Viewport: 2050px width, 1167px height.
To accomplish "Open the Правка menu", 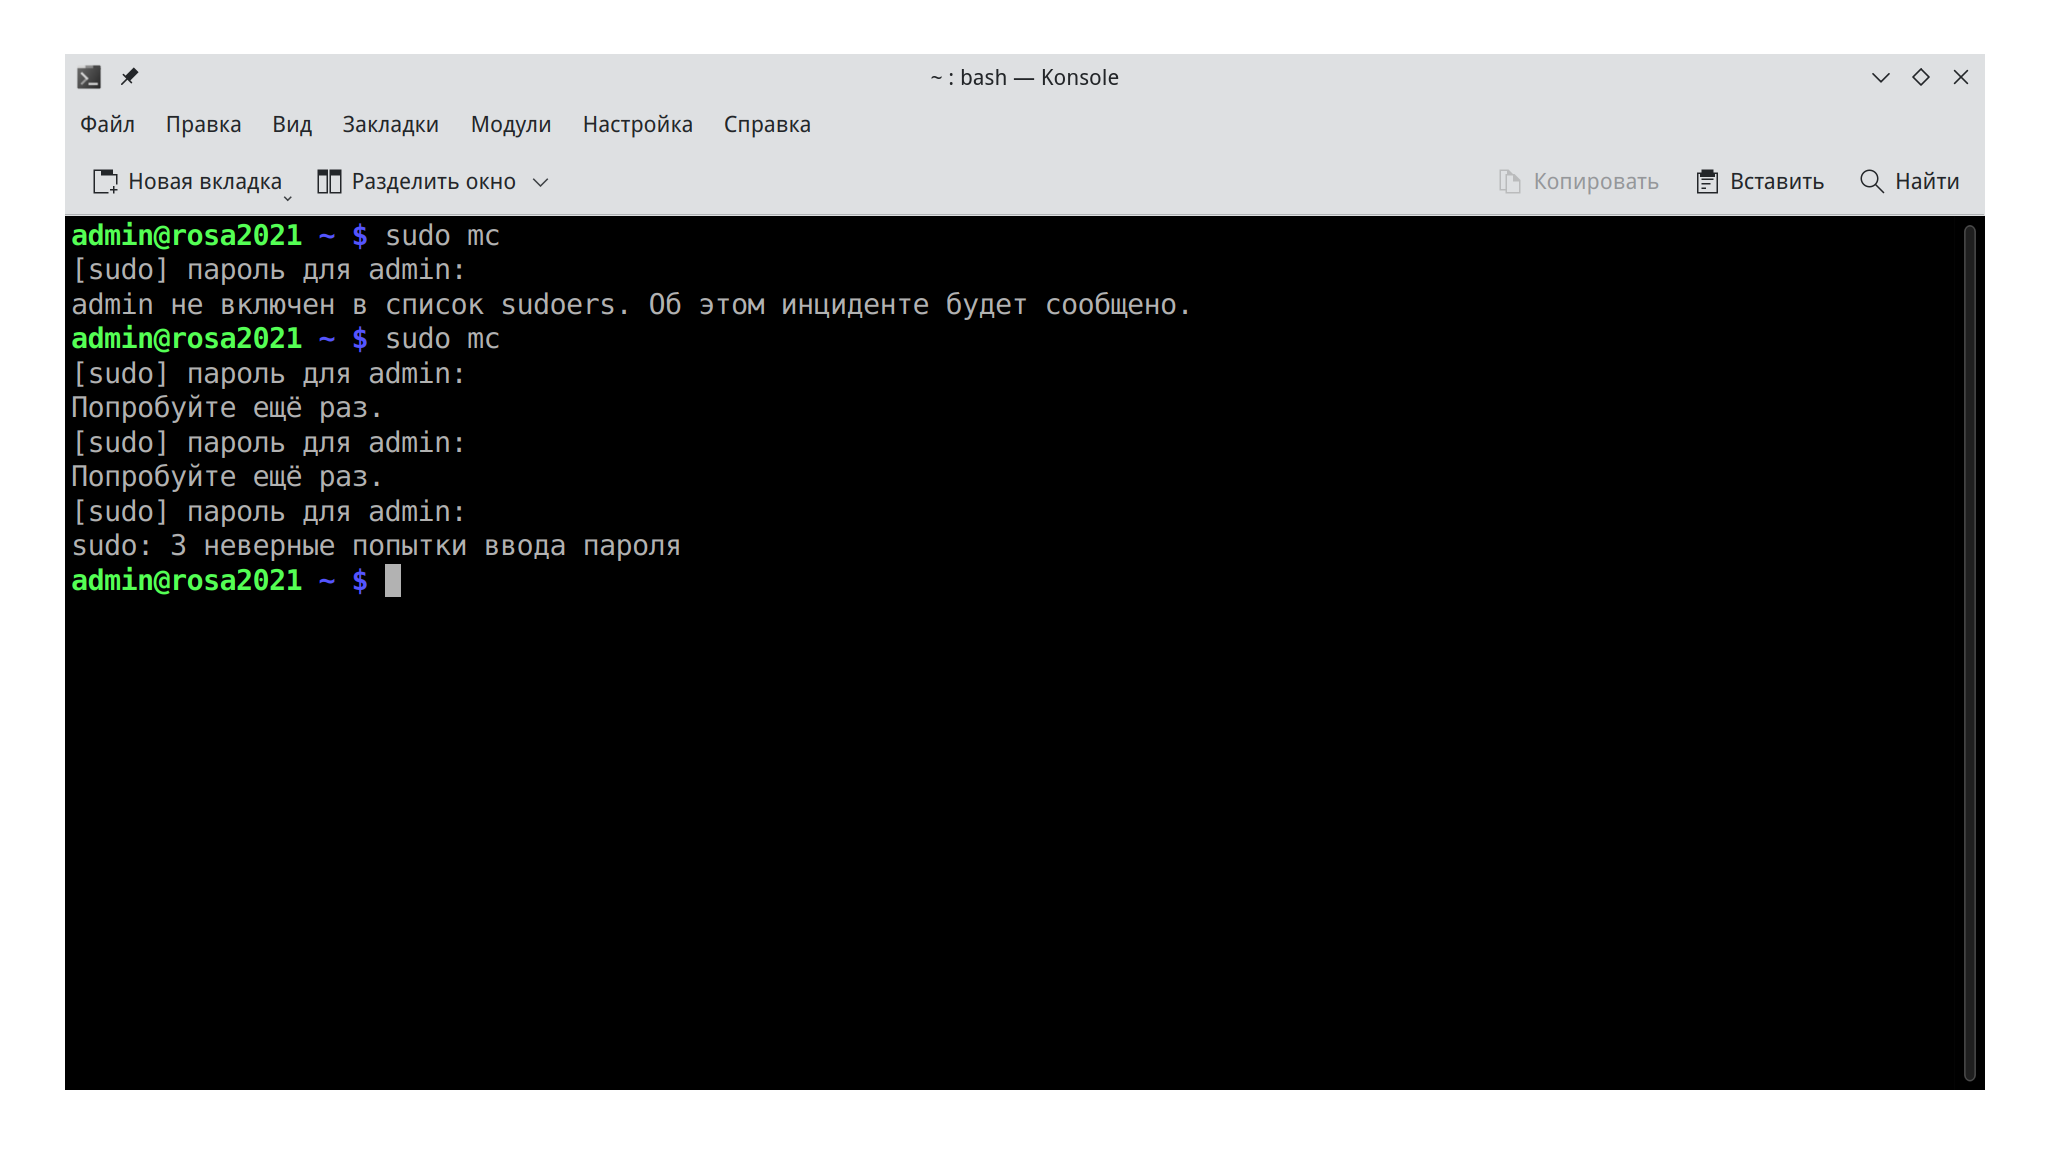I will pyautogui.click(x=203, y=124).
